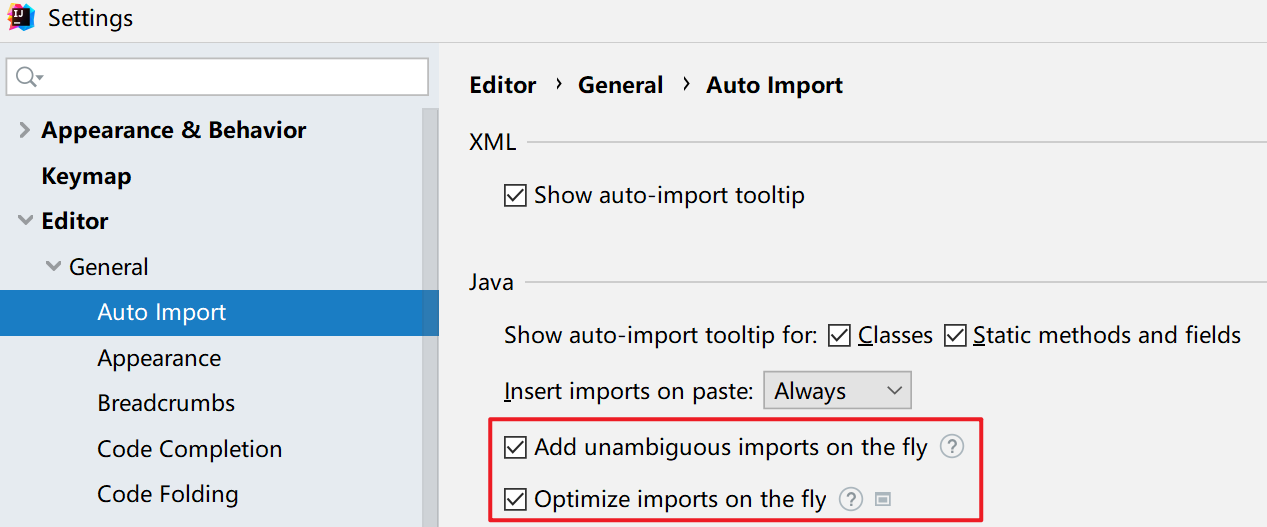Image resolution: width=1267 pixels, height=527 pixels.
Task: Go to Breadcrumbs settings page
Action: point(166,403)
